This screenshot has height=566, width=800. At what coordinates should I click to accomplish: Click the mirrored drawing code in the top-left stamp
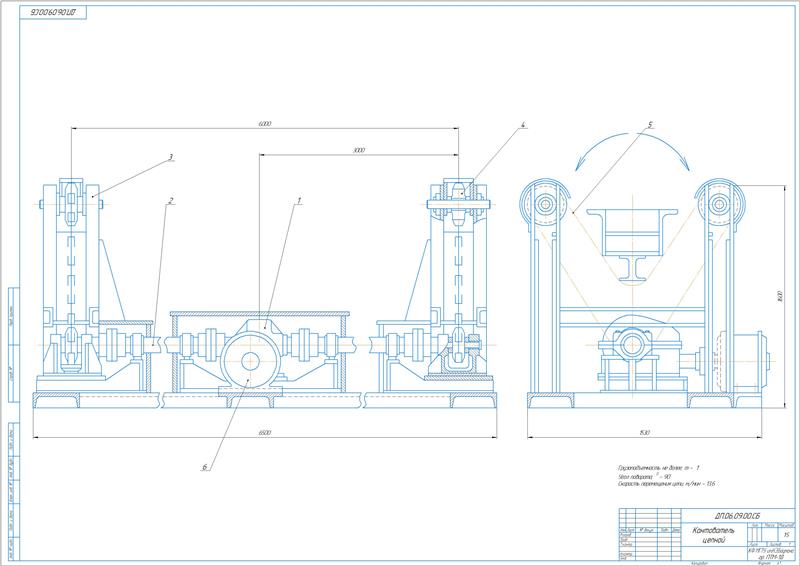click(53, 13)
